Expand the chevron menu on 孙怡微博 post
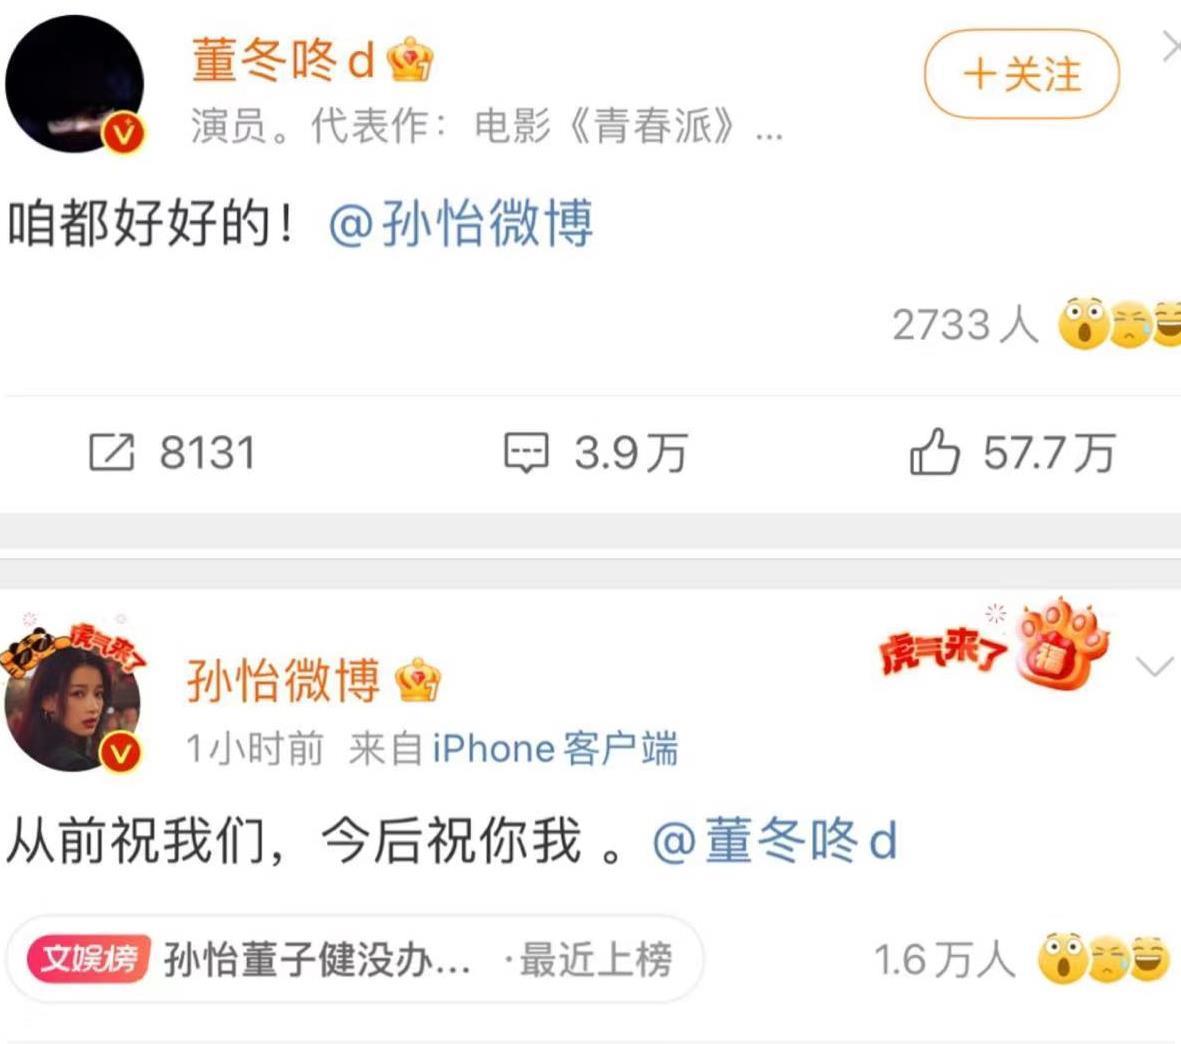 pyautogui.click(x=1154, y=666)
